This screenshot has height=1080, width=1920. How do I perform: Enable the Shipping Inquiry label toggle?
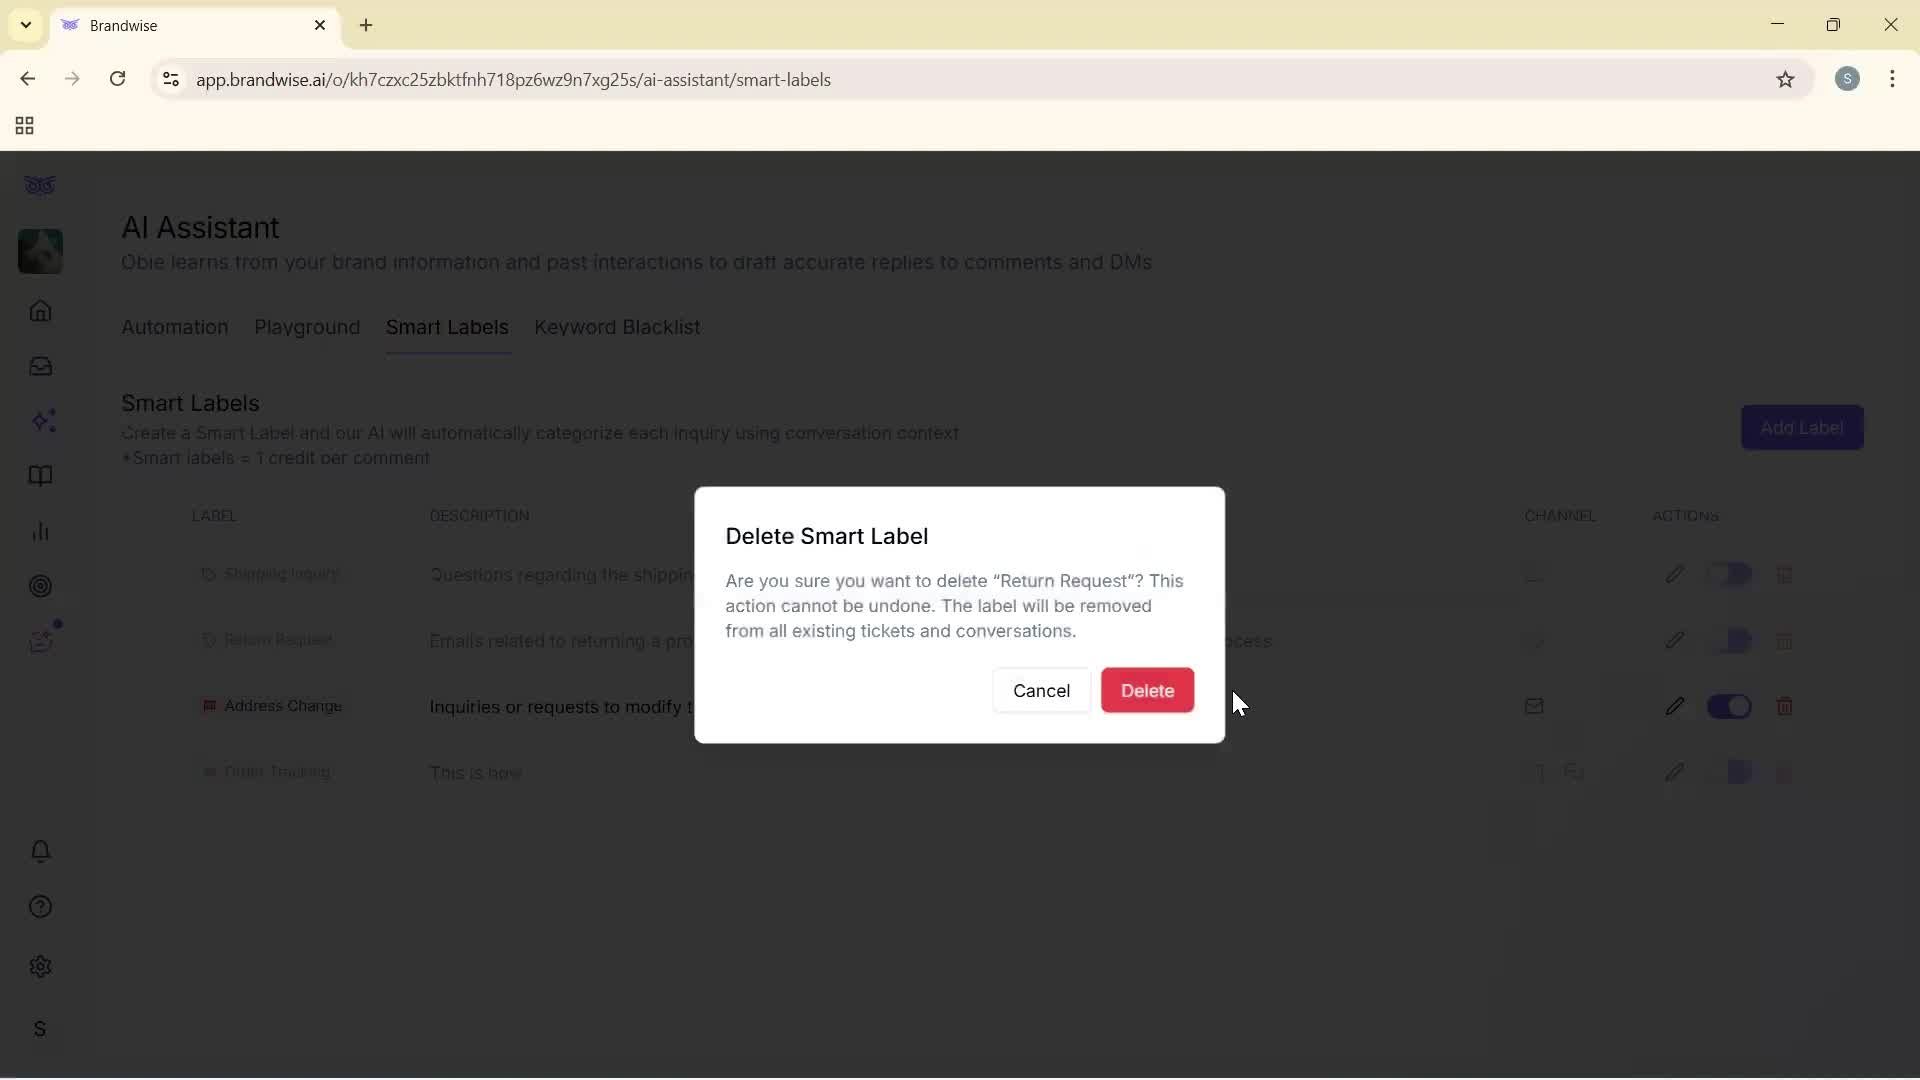coord(1731,574)
